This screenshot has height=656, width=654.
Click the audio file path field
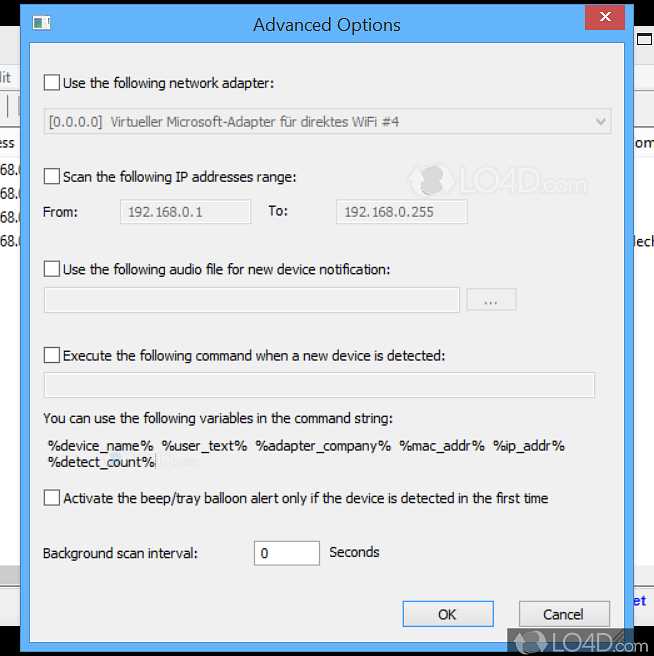(x=252, y=300)
